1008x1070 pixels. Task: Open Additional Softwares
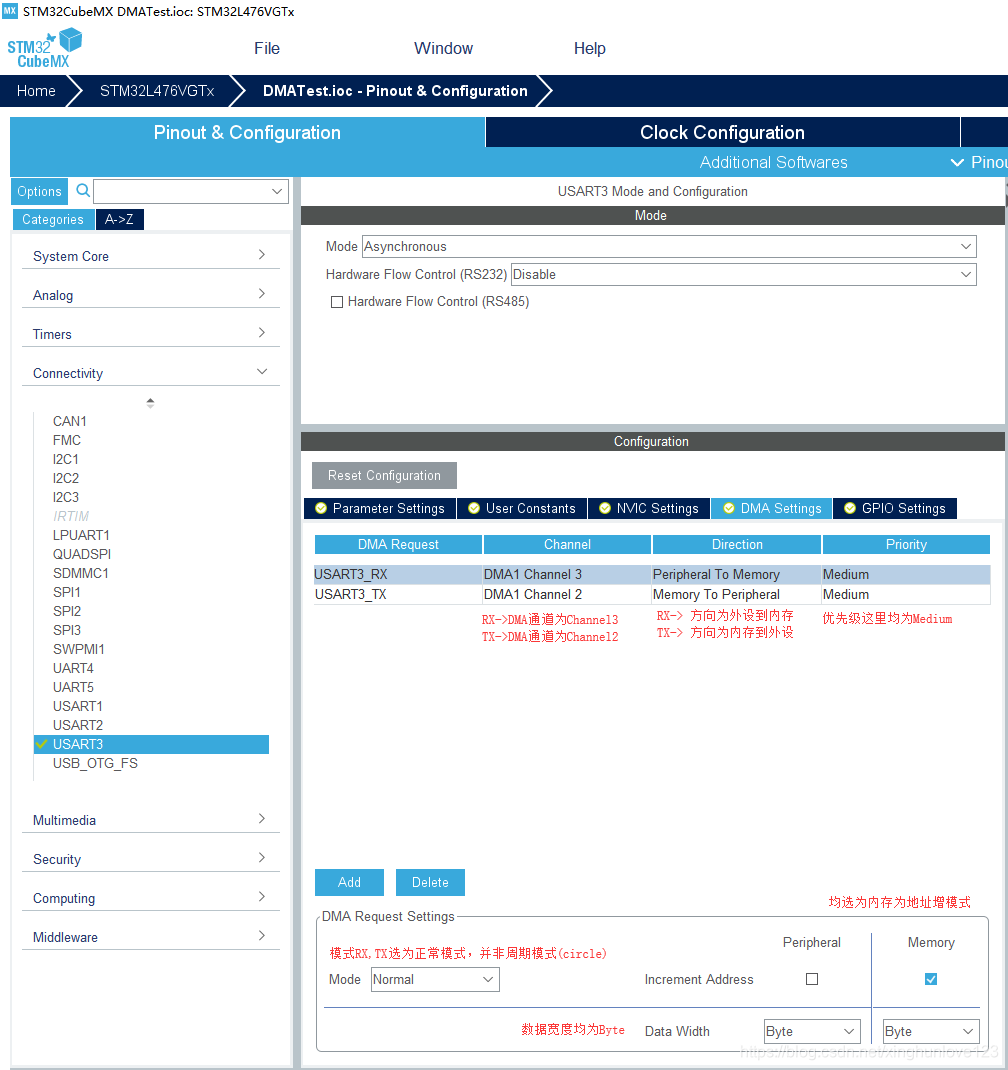tap(773, 162)
